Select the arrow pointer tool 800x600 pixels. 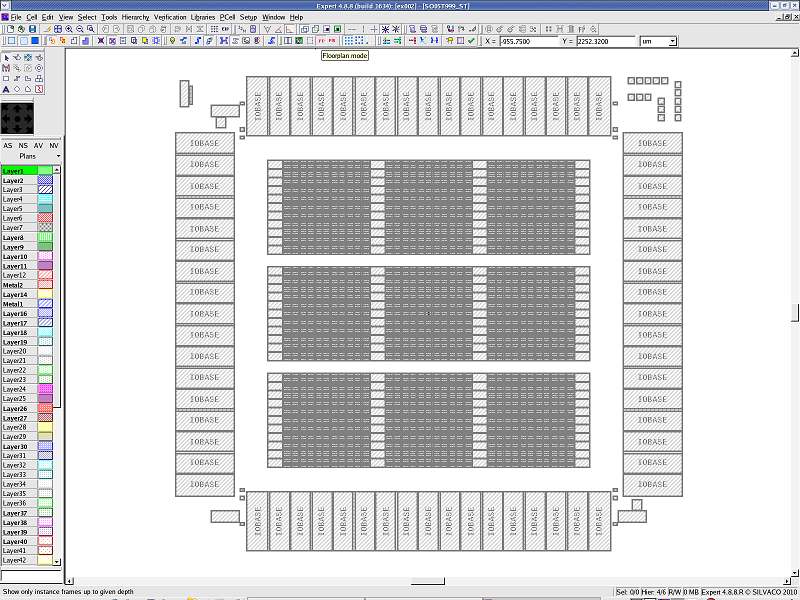(x=6, y=58)
